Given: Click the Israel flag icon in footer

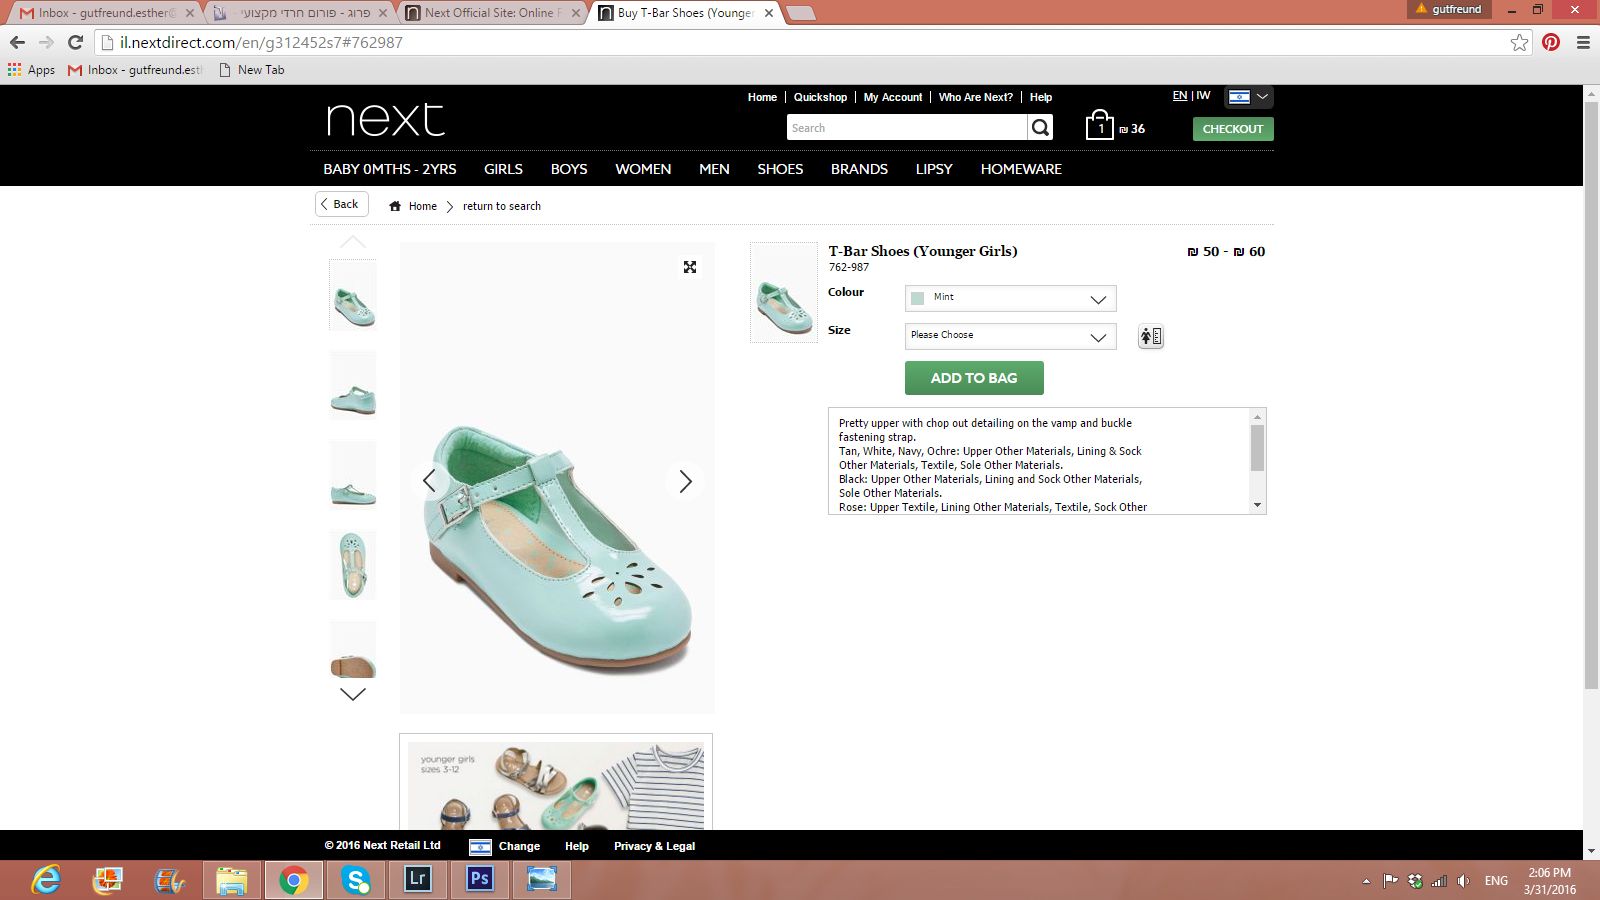Looking at the screenshot, I should [481, 846].
